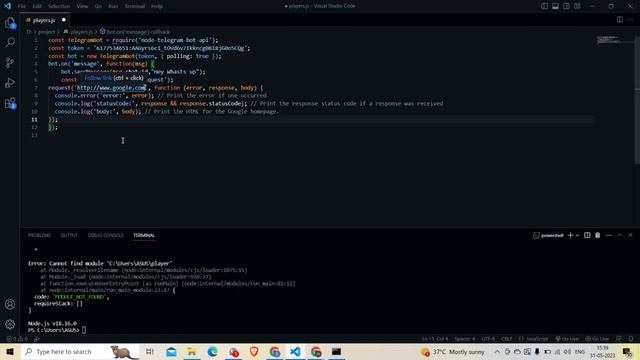Open the players.js breadcrumb dropdown
The height and width of the screenshot is (360, 640).
tap(78, 32)
